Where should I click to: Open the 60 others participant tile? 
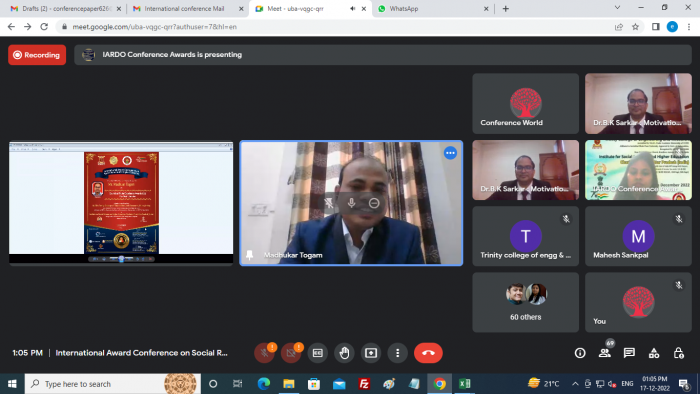pos(525,302)
